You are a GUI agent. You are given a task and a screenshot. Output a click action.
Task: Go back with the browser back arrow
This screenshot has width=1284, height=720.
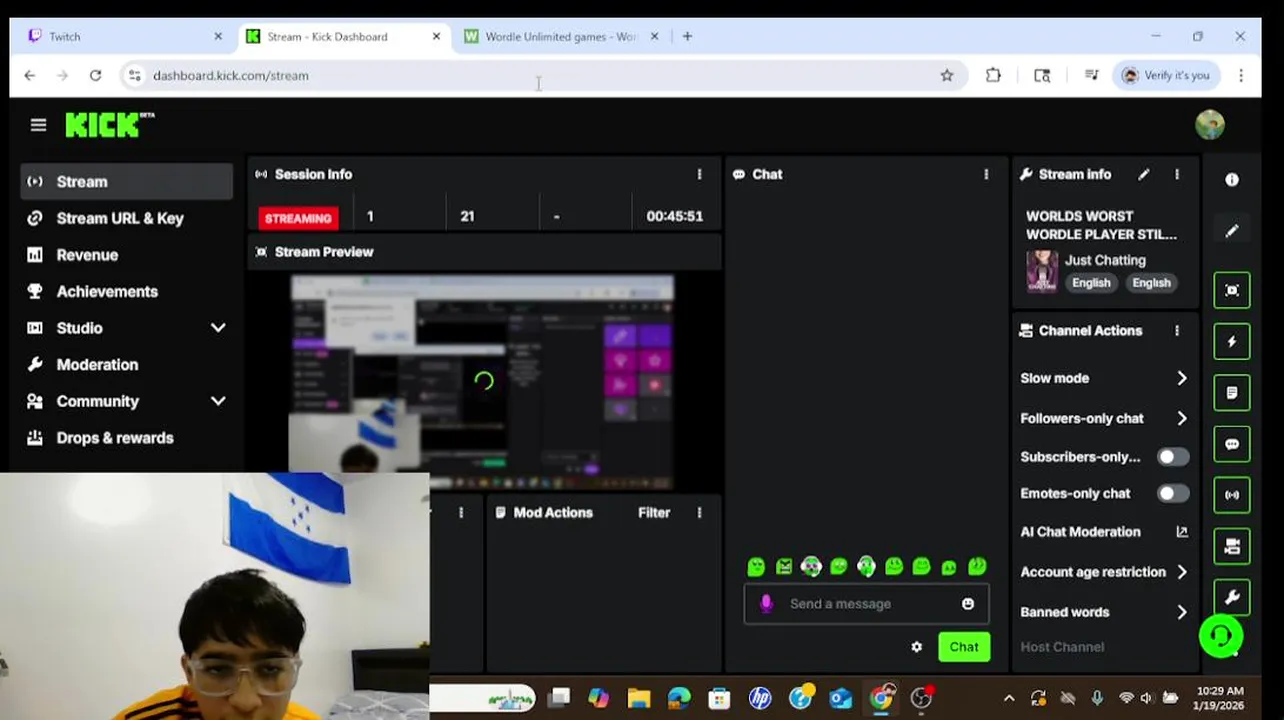coord(30,75)
